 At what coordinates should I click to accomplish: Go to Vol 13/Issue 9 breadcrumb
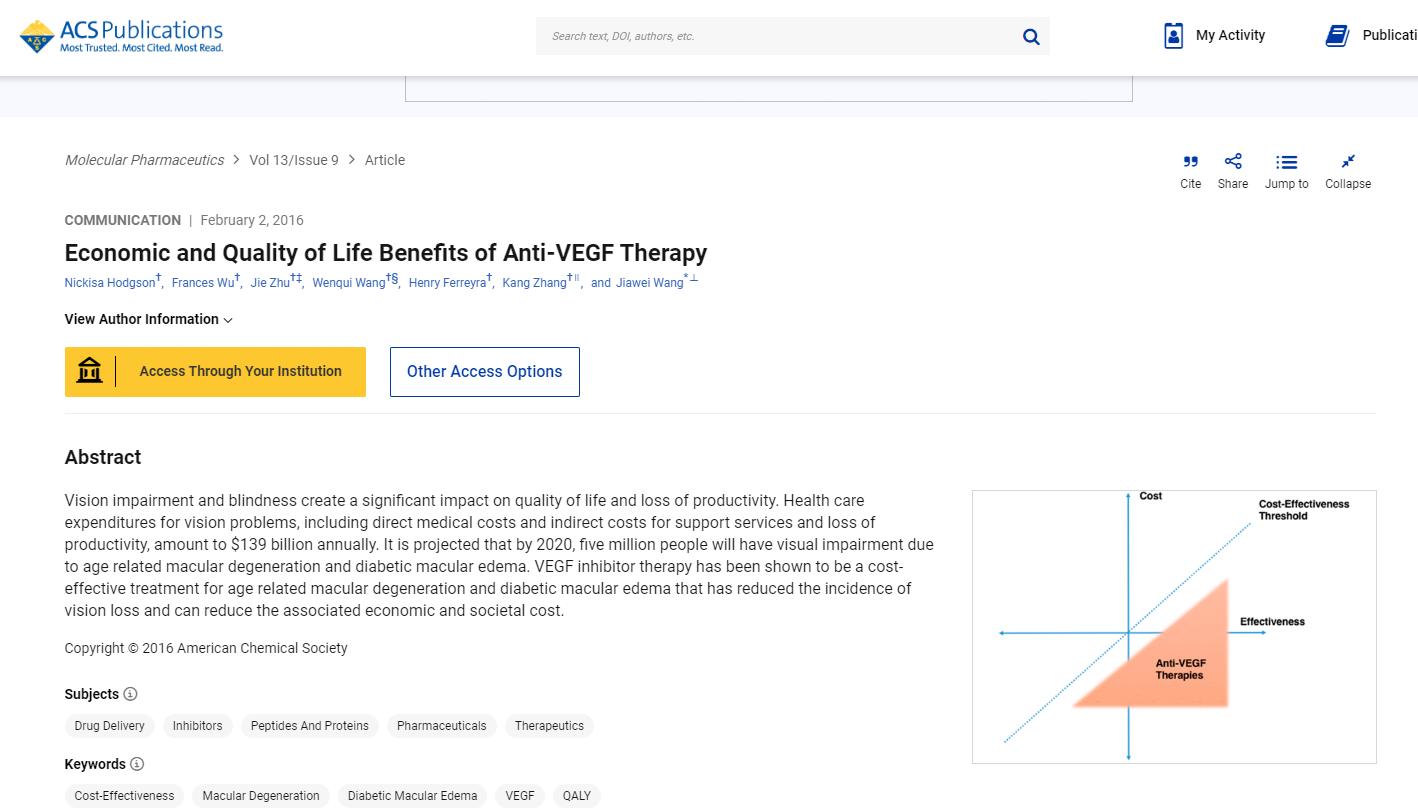294,160
